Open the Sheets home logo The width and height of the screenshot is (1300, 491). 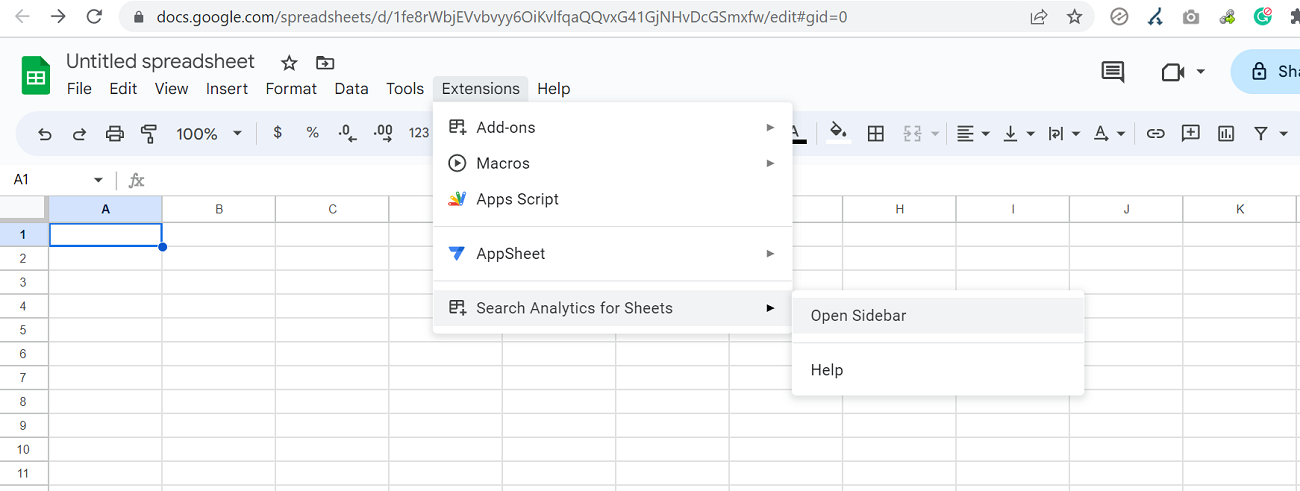tap(36, 76)
